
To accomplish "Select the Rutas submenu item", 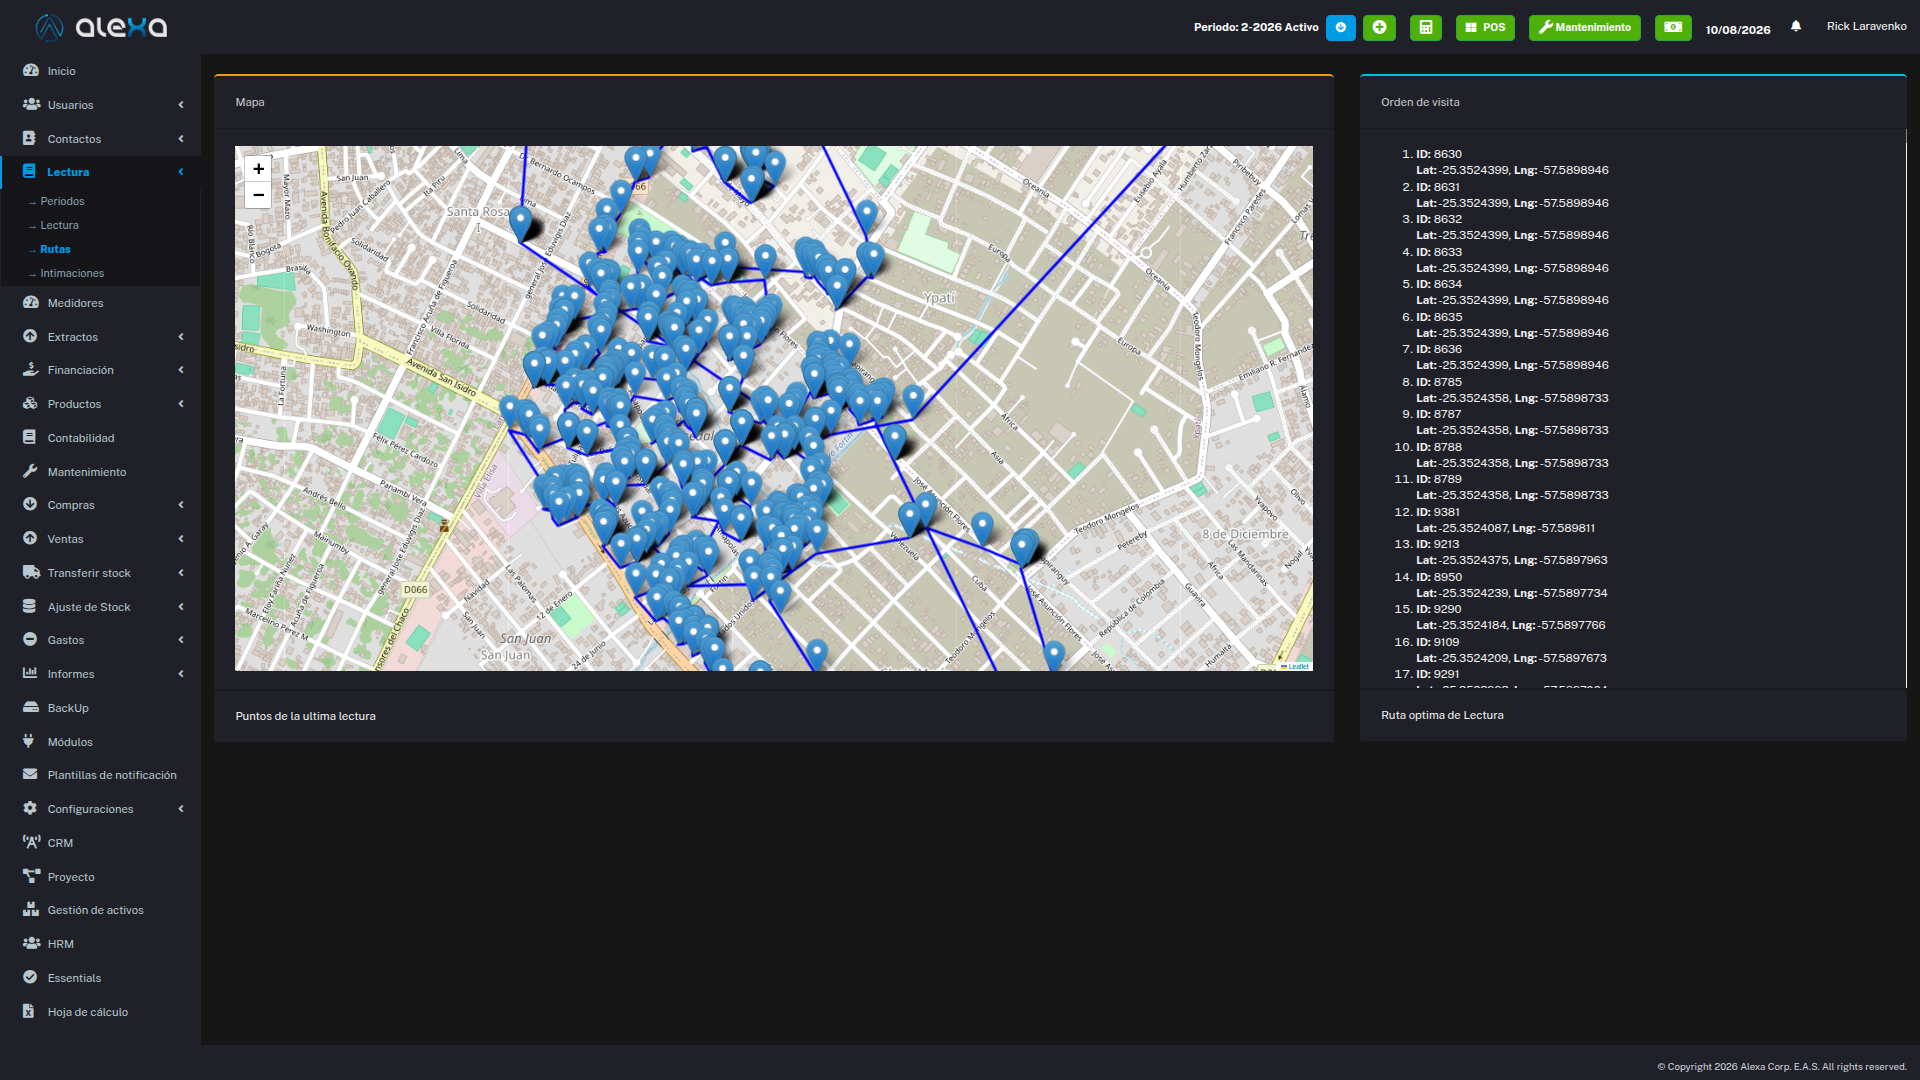I will click(55, 249).
